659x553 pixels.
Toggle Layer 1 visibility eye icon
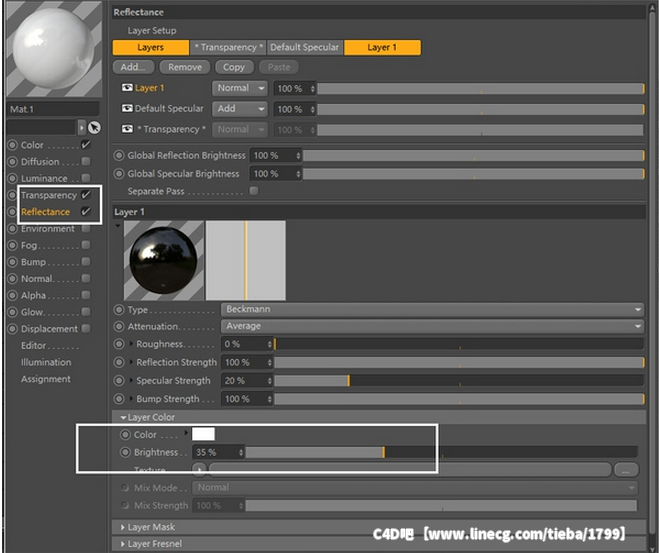coord(127,87)
